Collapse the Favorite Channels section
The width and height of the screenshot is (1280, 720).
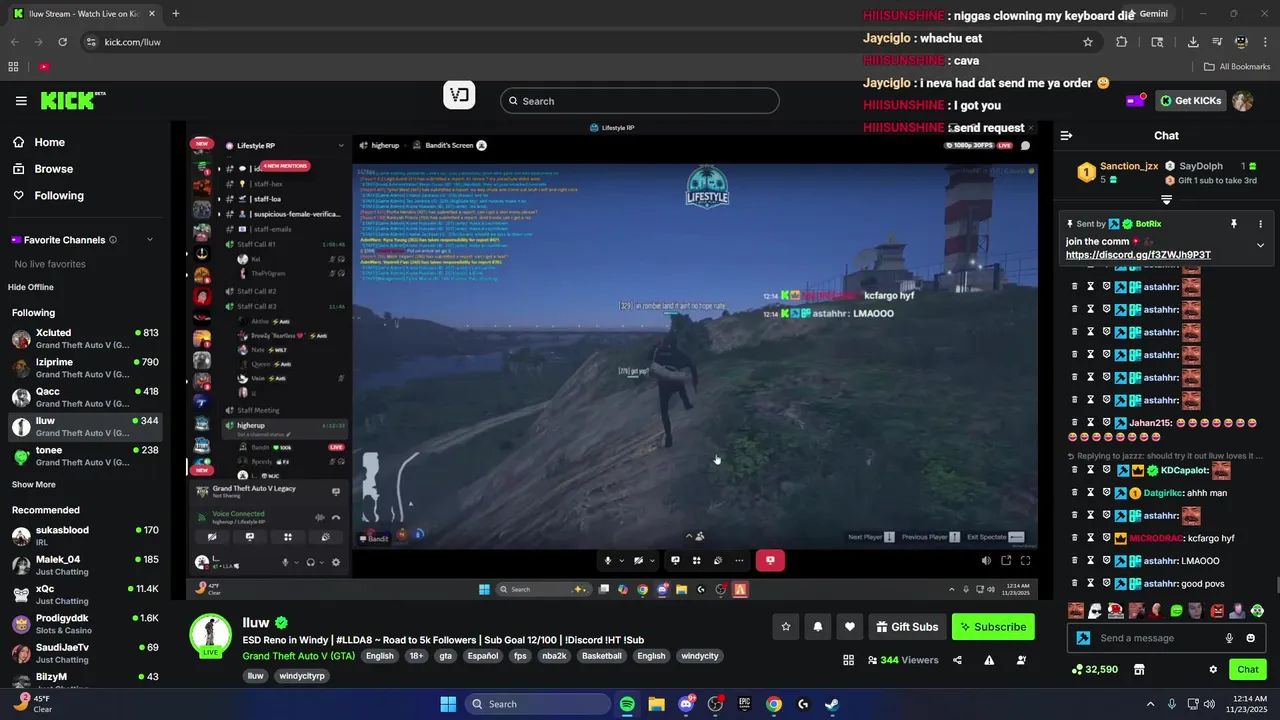pyautogui.click(x=150, y=240)
